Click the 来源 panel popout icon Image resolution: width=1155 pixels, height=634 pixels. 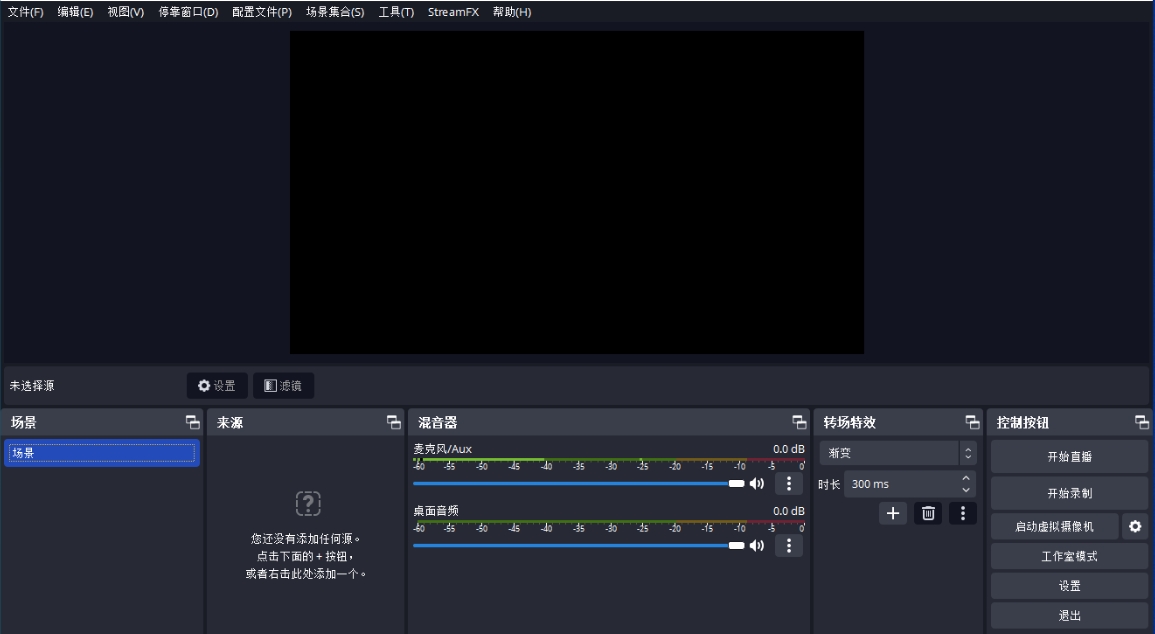pyautogui.click(x=394, y=420)
